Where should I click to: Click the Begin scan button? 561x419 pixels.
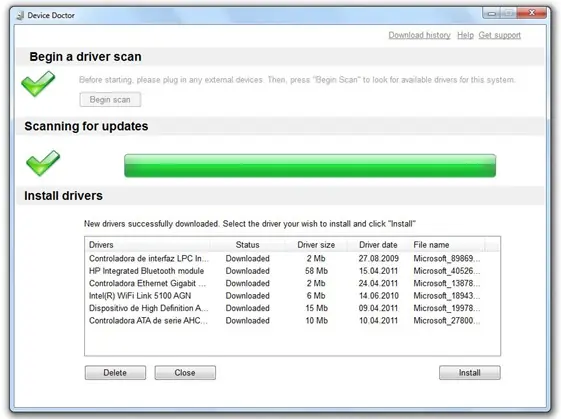pyautogui.click(x=110, y=99)
